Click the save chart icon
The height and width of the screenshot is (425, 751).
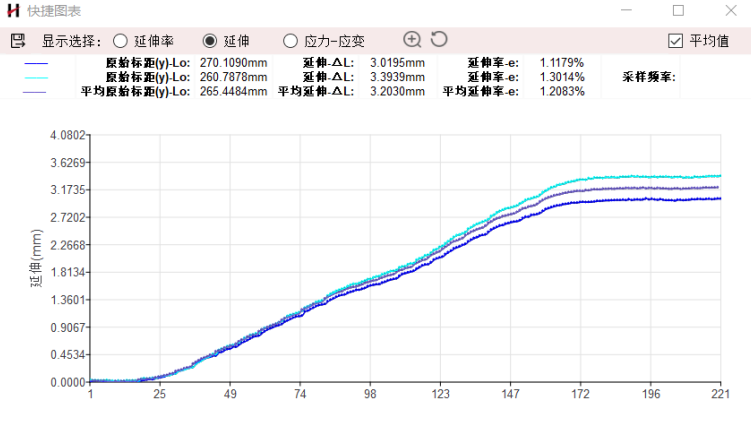(x=18, y=41)
